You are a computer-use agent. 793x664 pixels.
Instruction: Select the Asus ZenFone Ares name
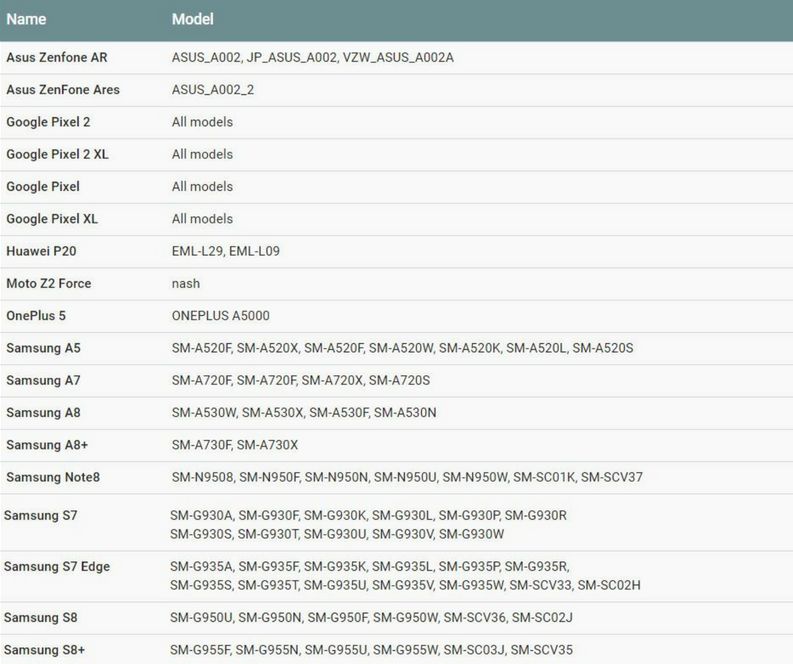click(x=63, y=90)
